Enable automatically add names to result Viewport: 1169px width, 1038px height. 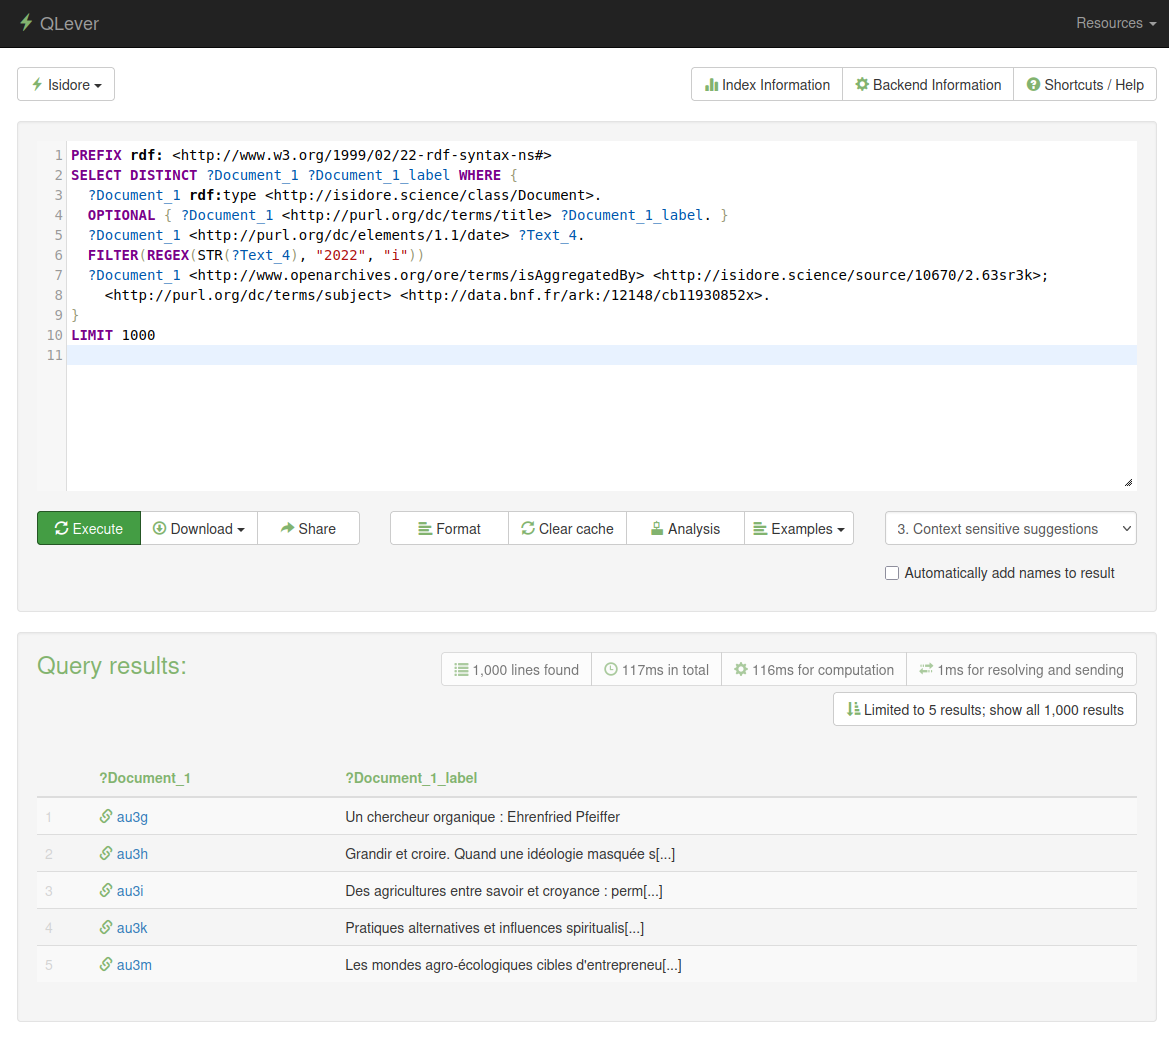point(892,573)
